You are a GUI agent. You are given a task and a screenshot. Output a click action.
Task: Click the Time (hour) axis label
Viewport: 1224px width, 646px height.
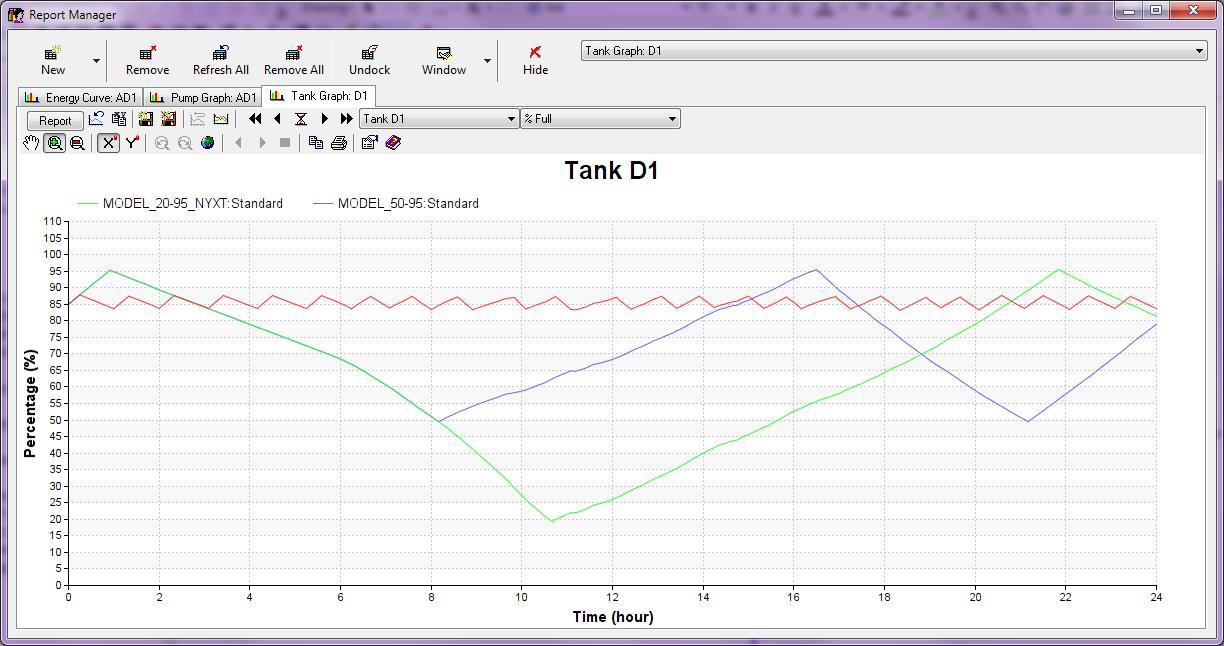(x=613, y=617)
